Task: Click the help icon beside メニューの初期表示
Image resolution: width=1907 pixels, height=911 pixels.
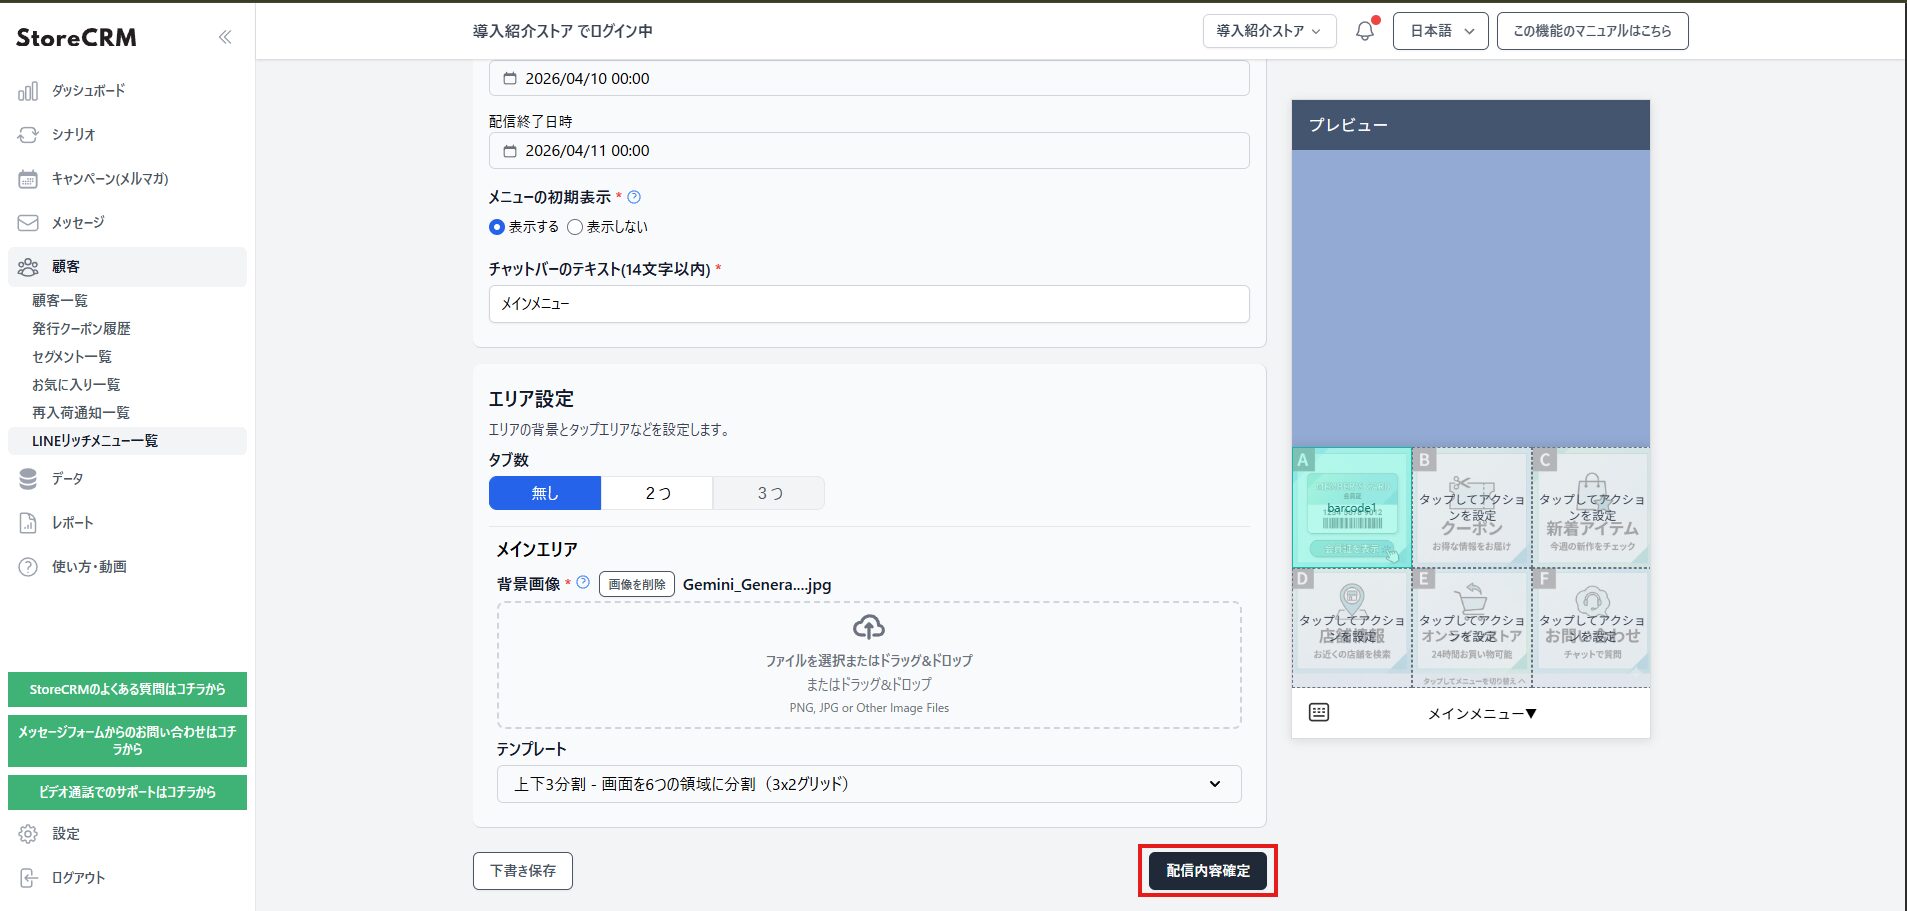Action: pyautogui.click(x=634, y=197)
